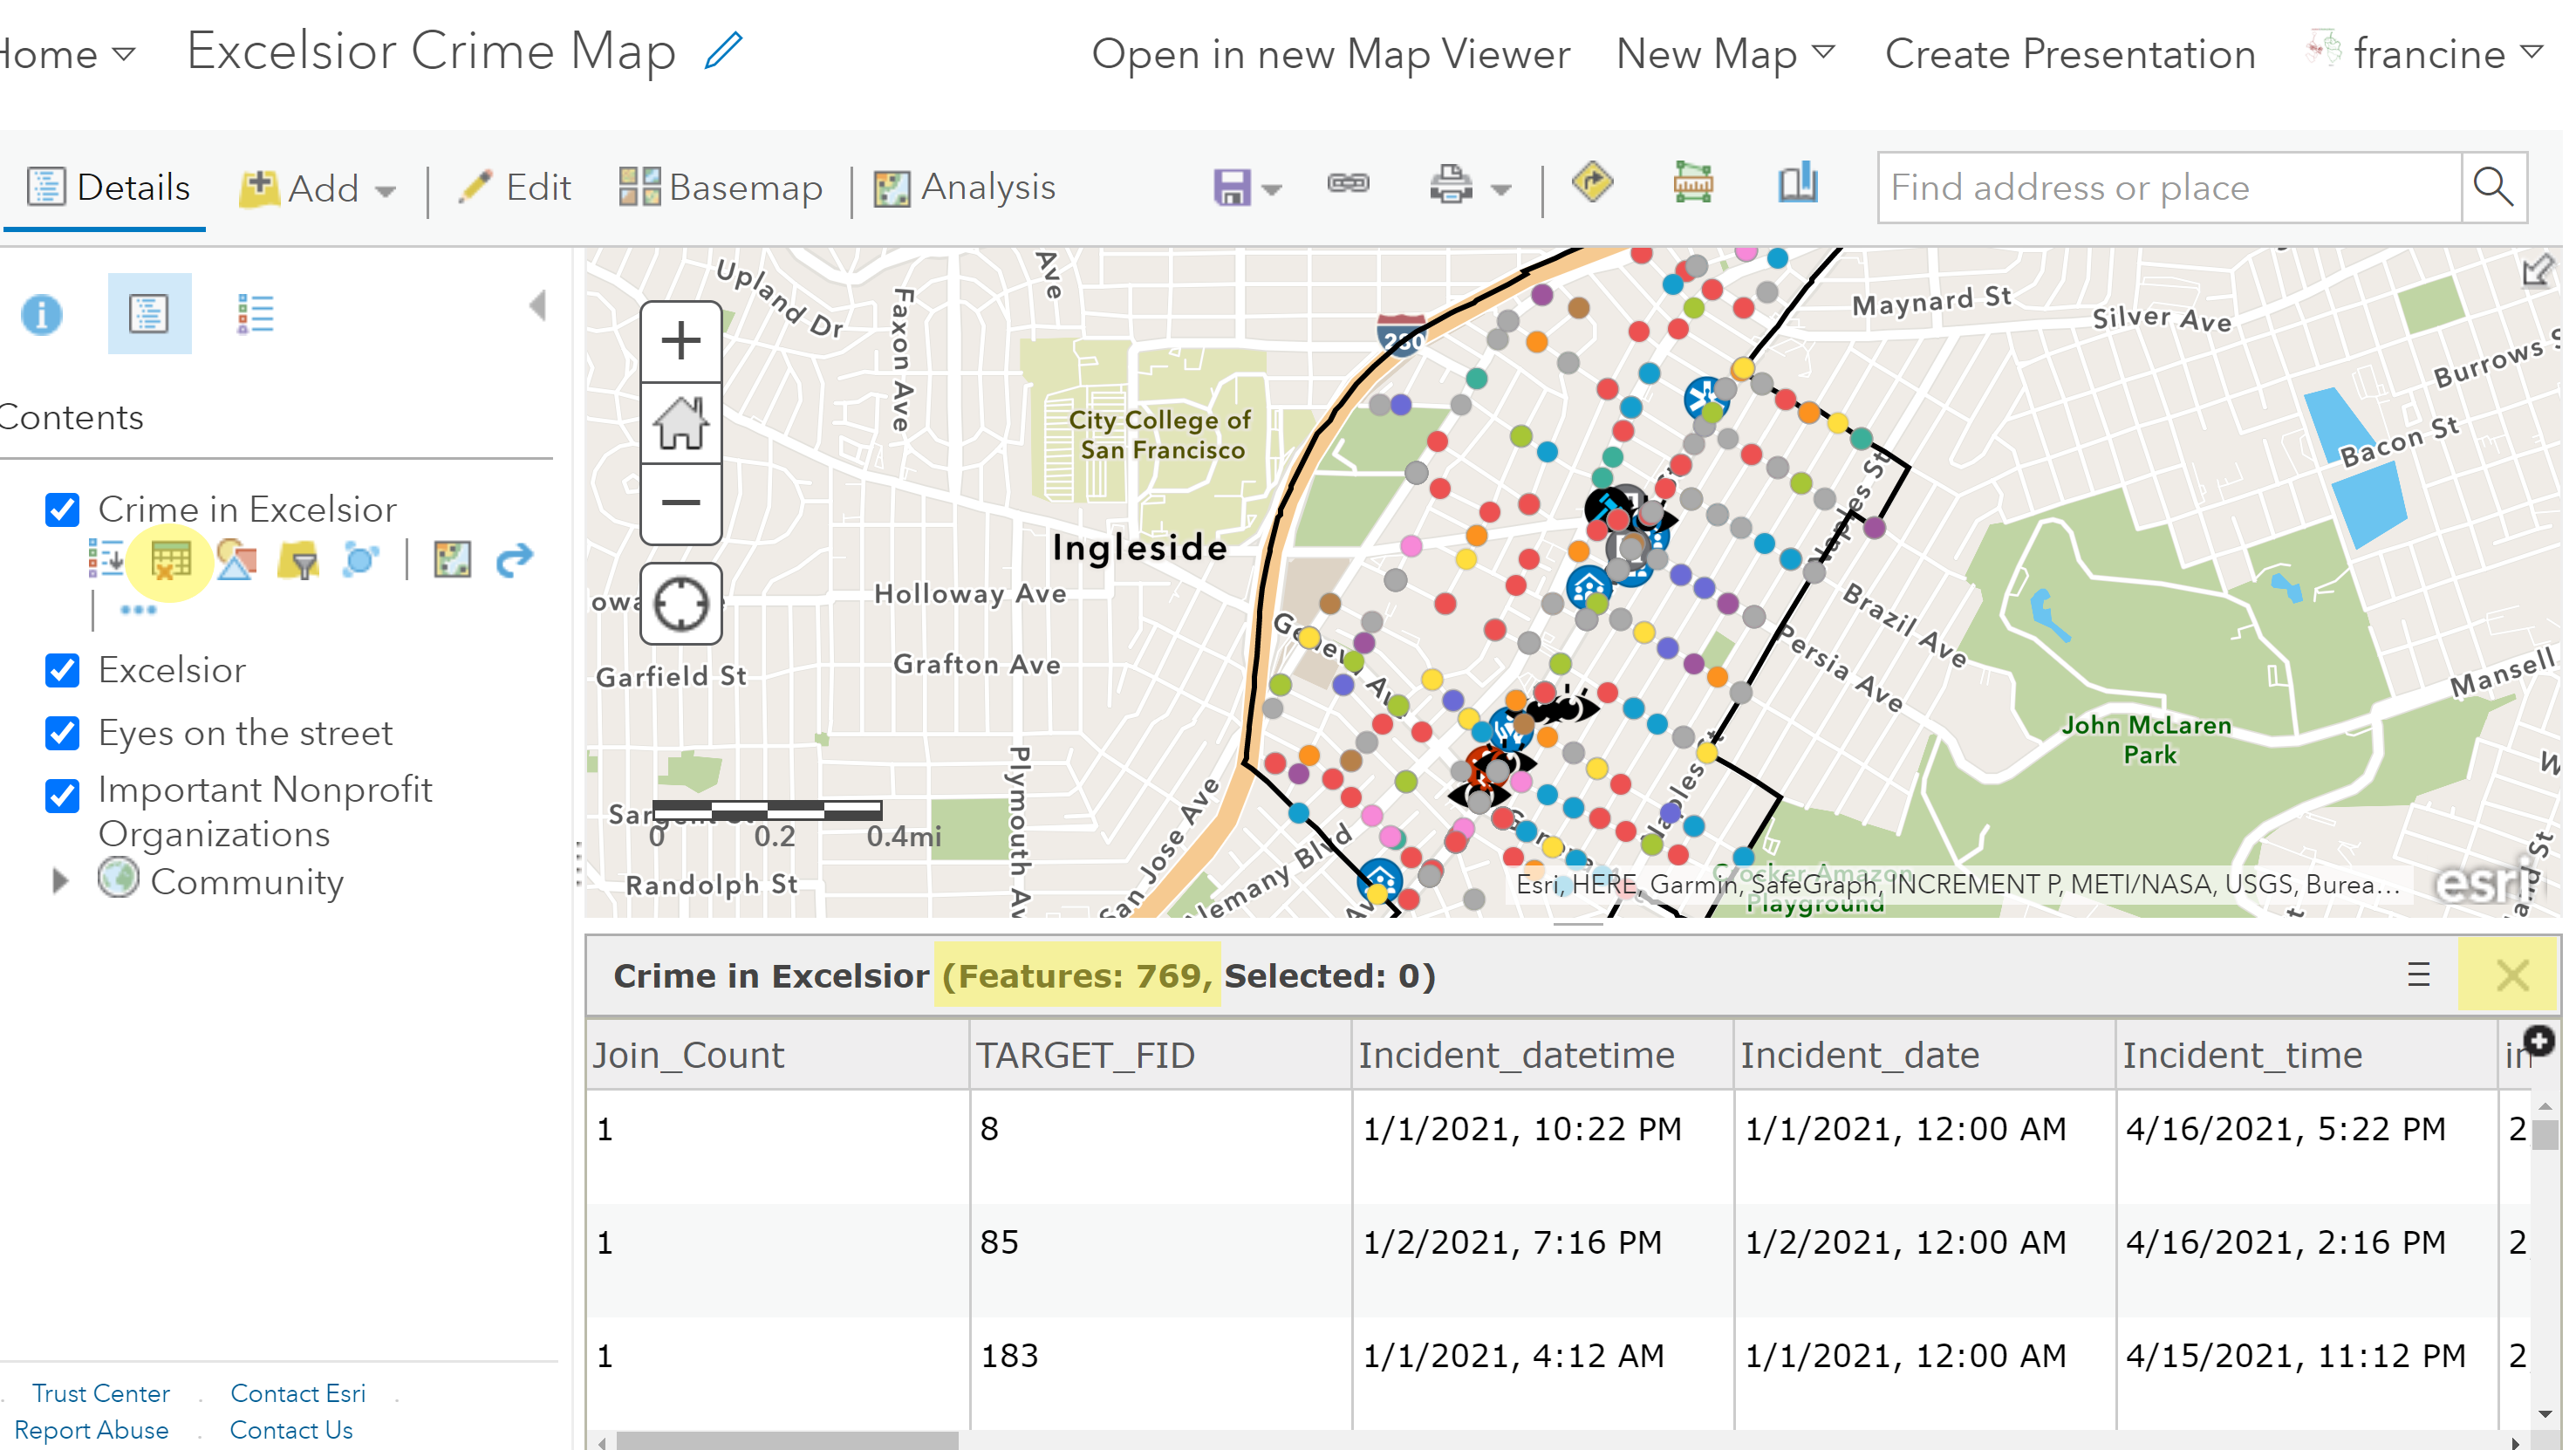Open the Measure tool in the toolbar
Screen dimensions: 2576x1450
1692,184
